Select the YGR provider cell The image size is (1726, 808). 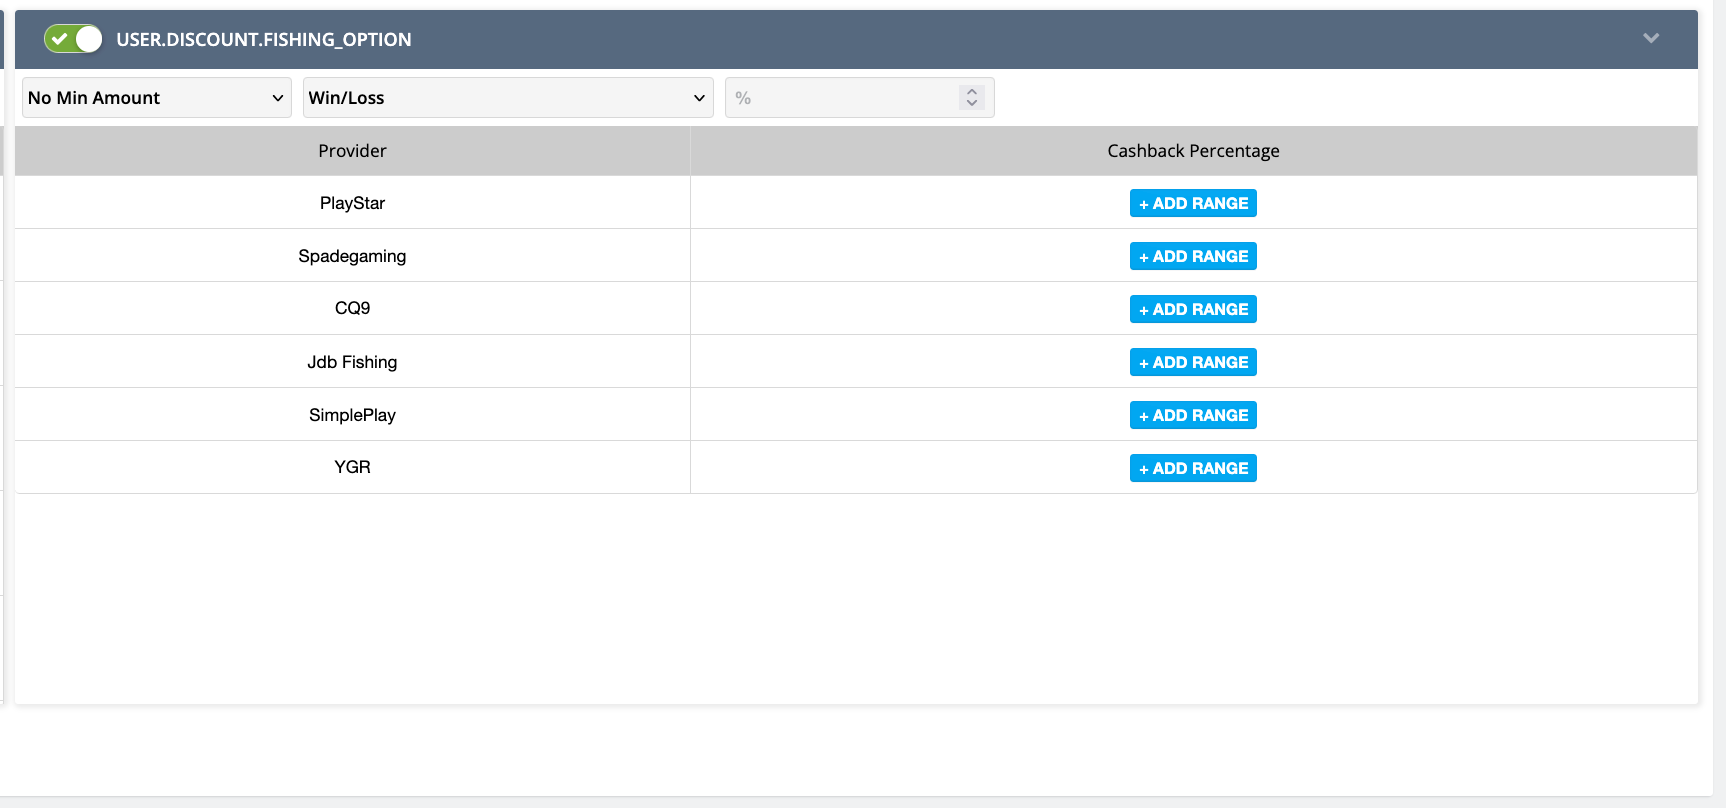(352, 467)
